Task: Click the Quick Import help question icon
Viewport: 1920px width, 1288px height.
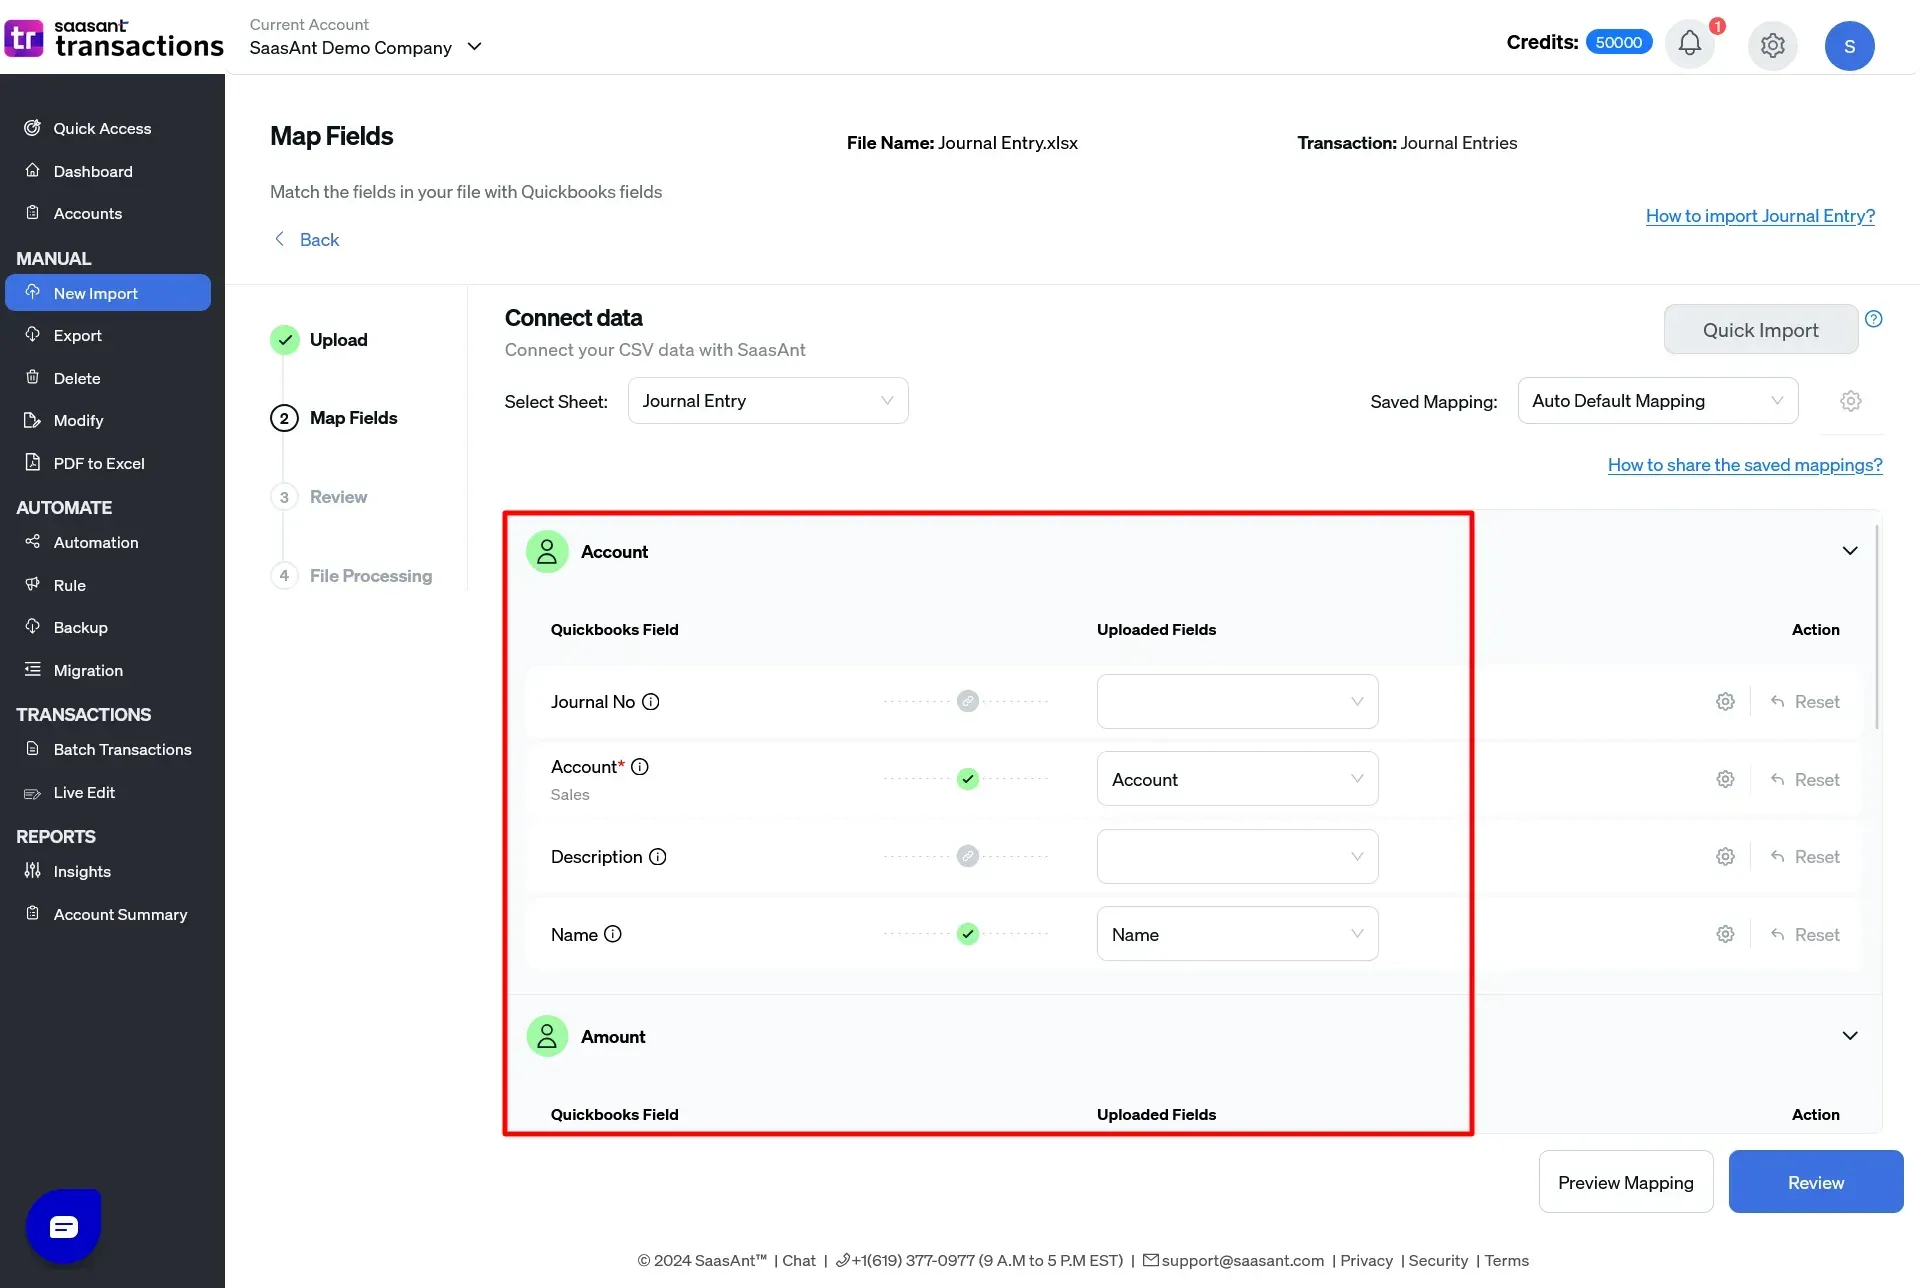Action: pyautogui.click(x=1874, y=319)
